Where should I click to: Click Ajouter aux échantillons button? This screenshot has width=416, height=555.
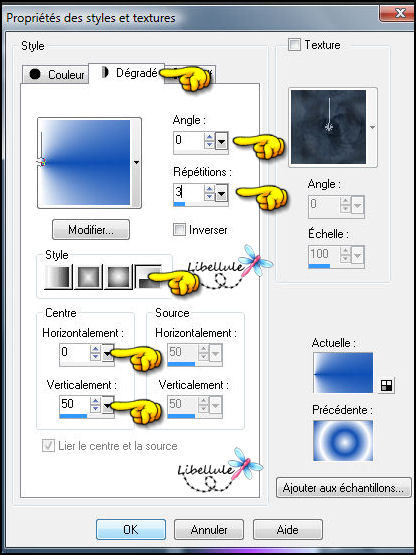pos(343,488)
